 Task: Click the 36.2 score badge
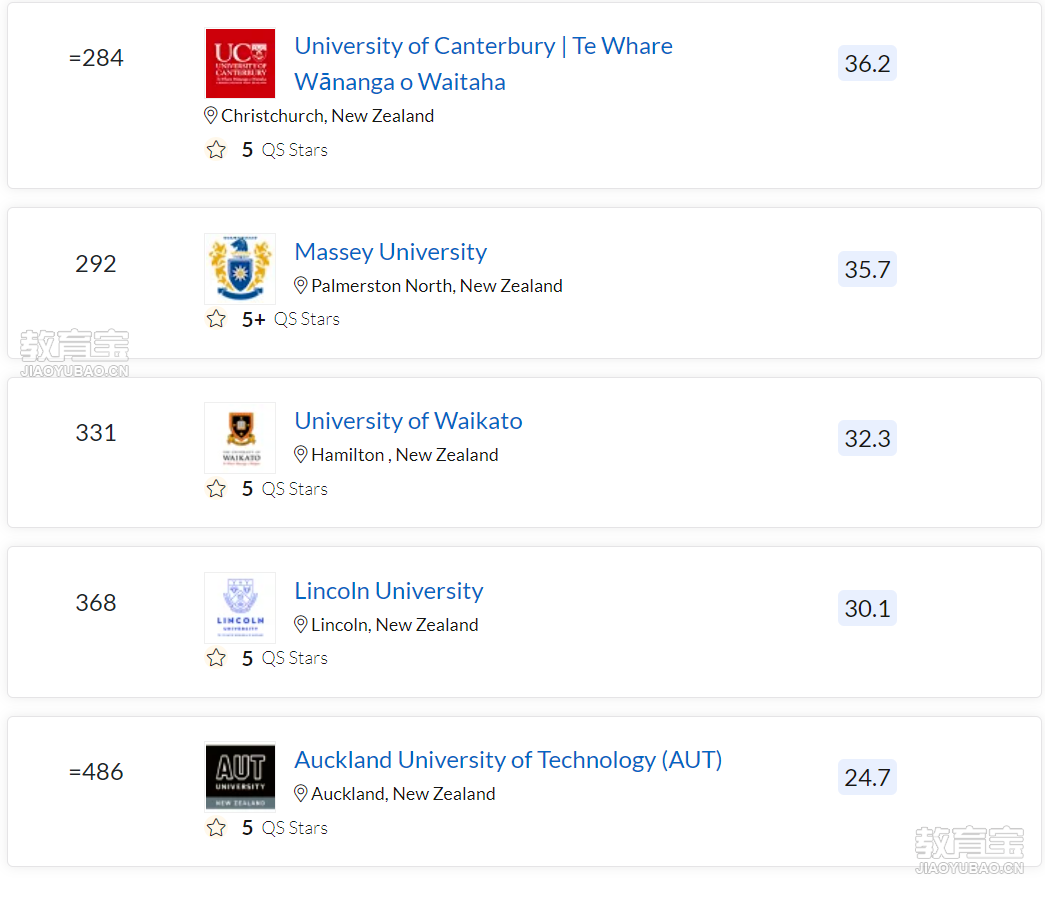867,63
